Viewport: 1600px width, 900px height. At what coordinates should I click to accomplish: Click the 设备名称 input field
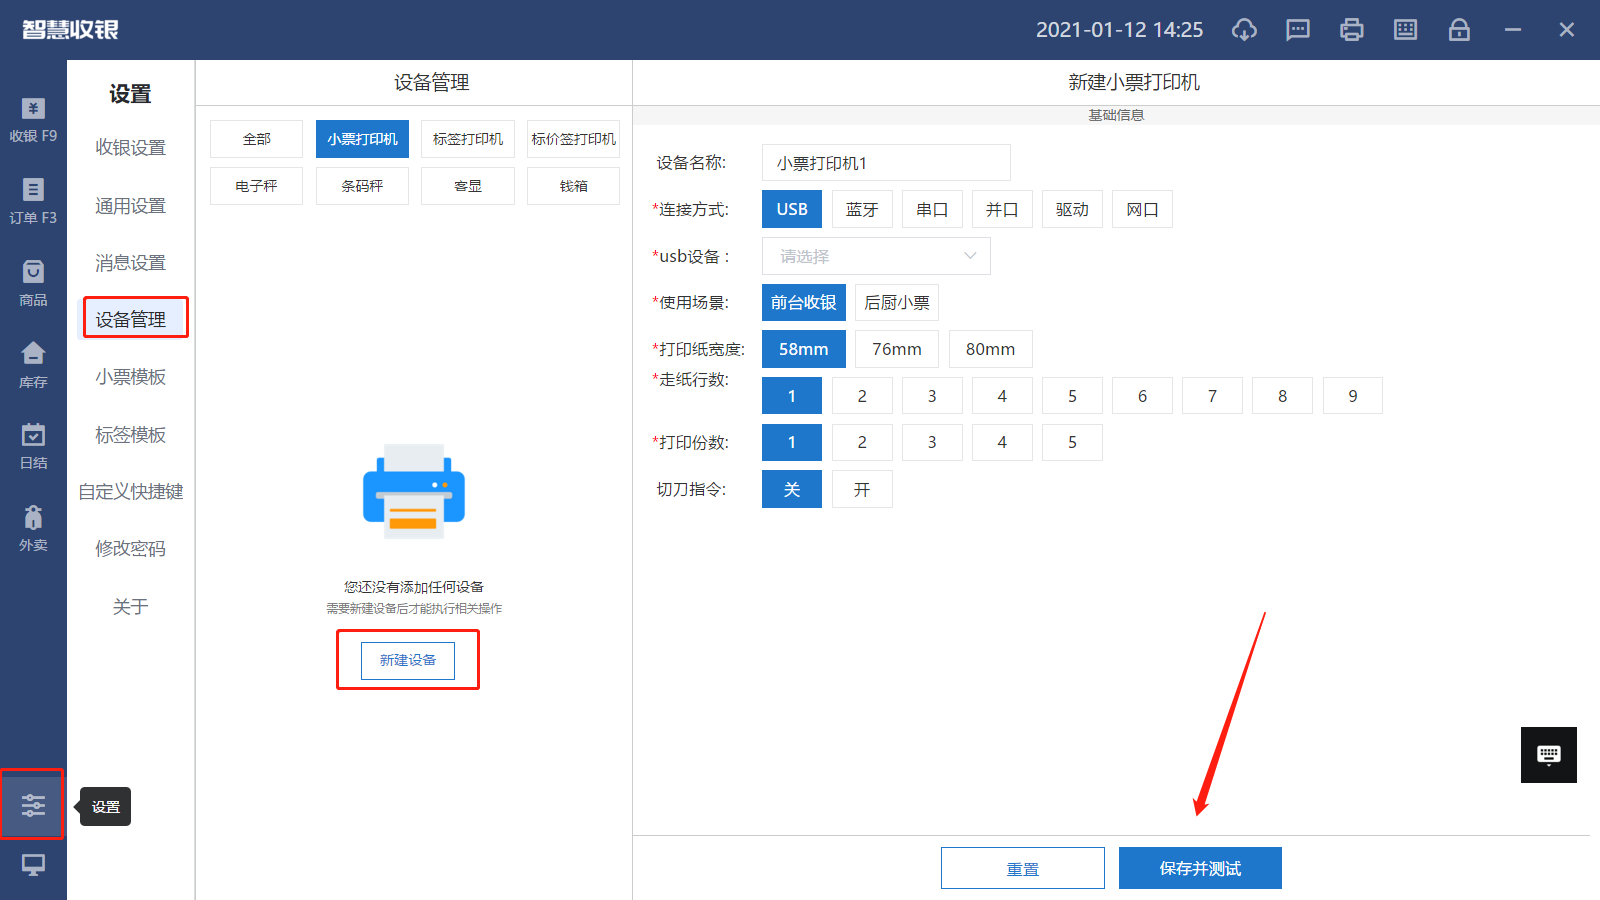885,163
